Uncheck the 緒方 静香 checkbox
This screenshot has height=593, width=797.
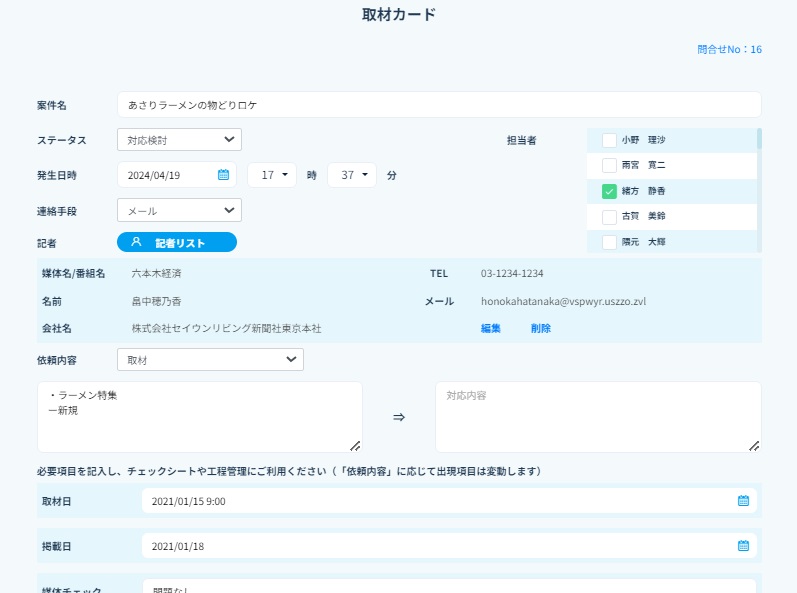pos(609,191)
